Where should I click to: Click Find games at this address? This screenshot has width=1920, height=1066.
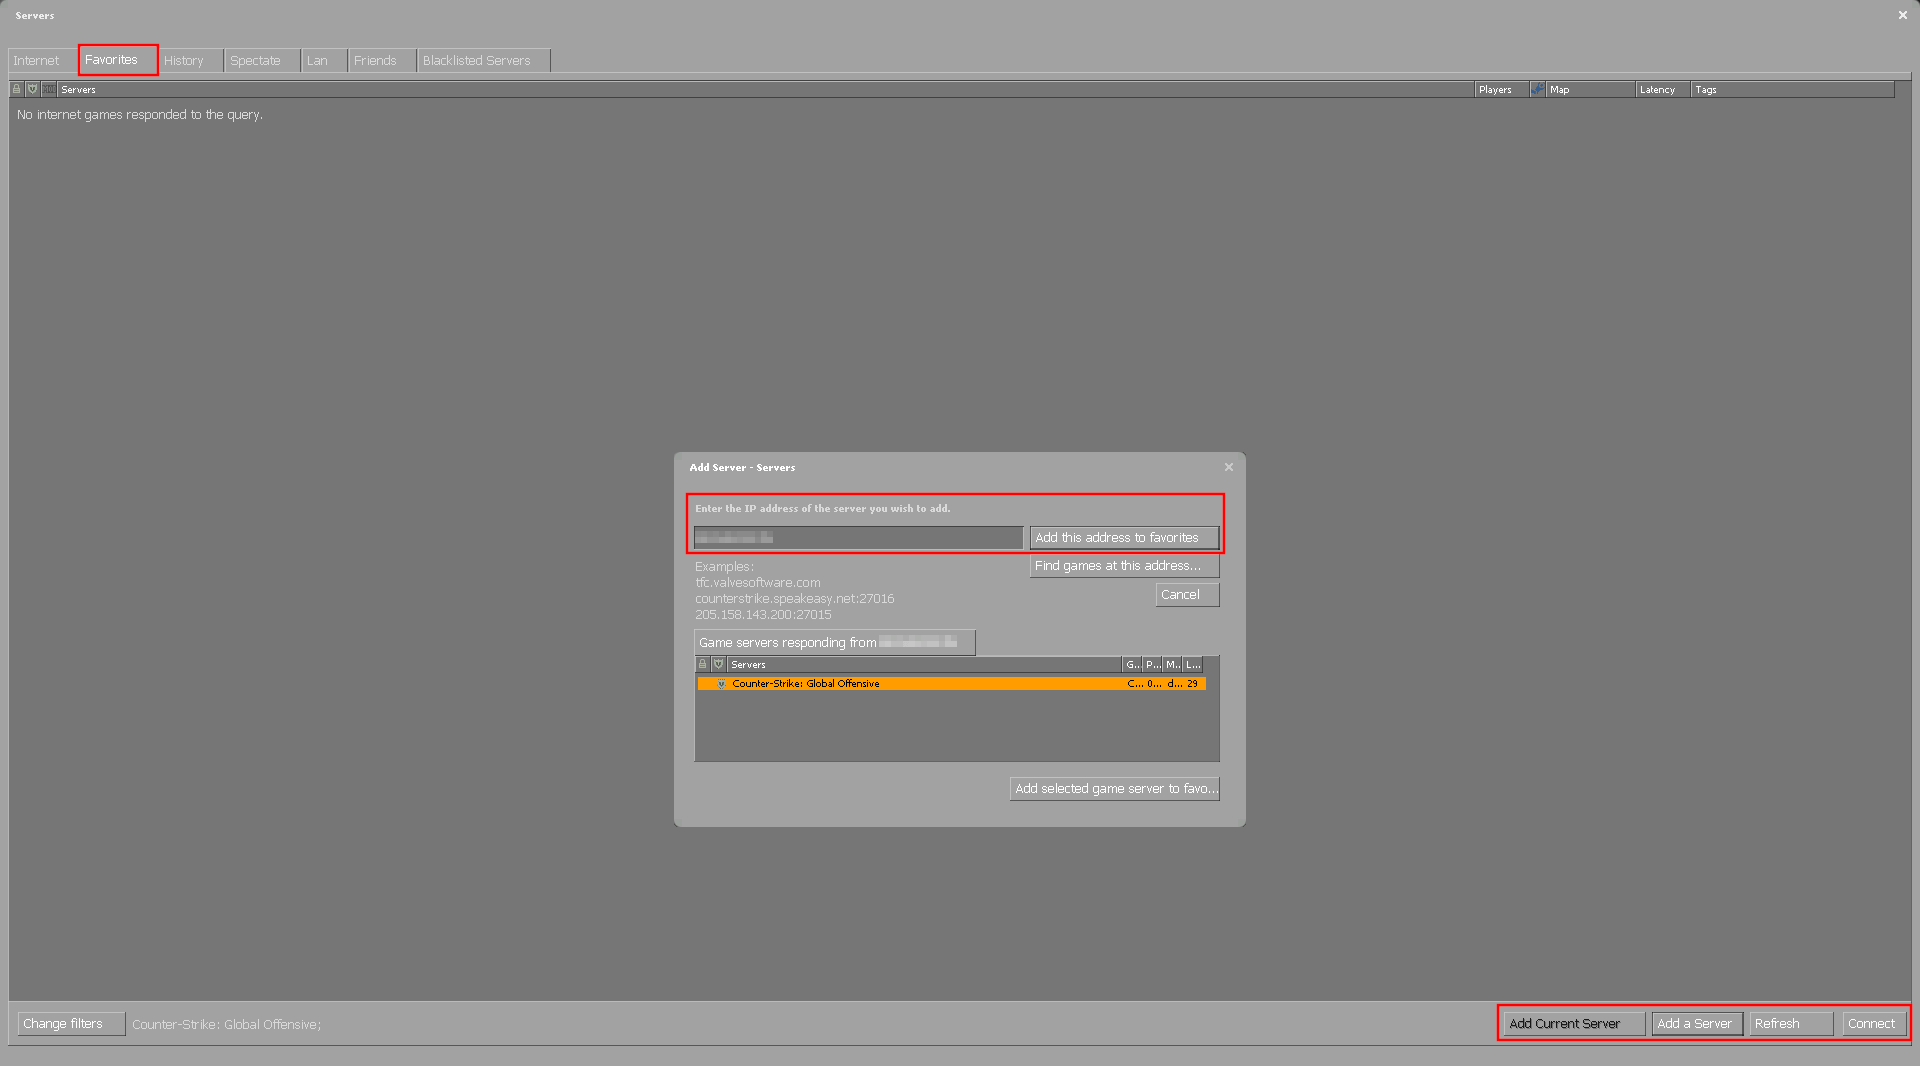click(x=1124, y=566)
